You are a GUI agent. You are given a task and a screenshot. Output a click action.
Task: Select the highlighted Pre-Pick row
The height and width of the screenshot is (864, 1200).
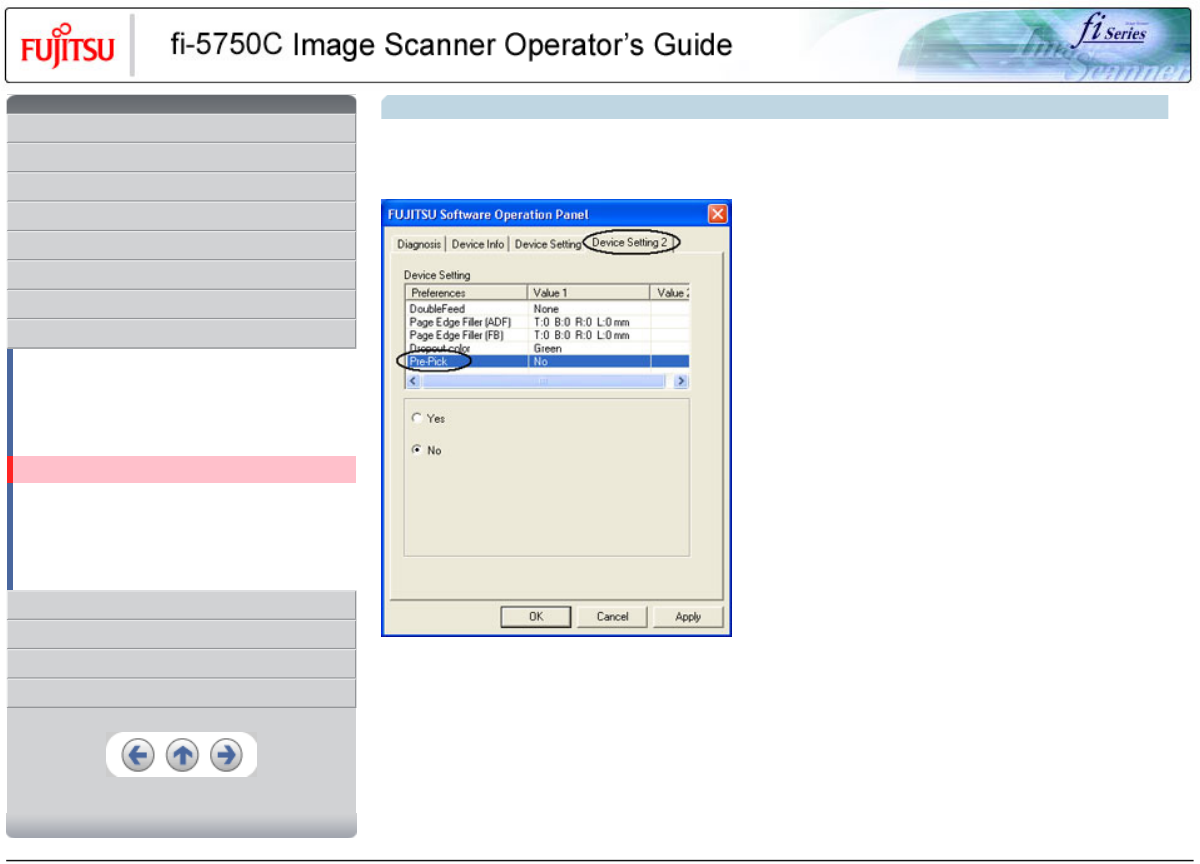tap(547, 361)
